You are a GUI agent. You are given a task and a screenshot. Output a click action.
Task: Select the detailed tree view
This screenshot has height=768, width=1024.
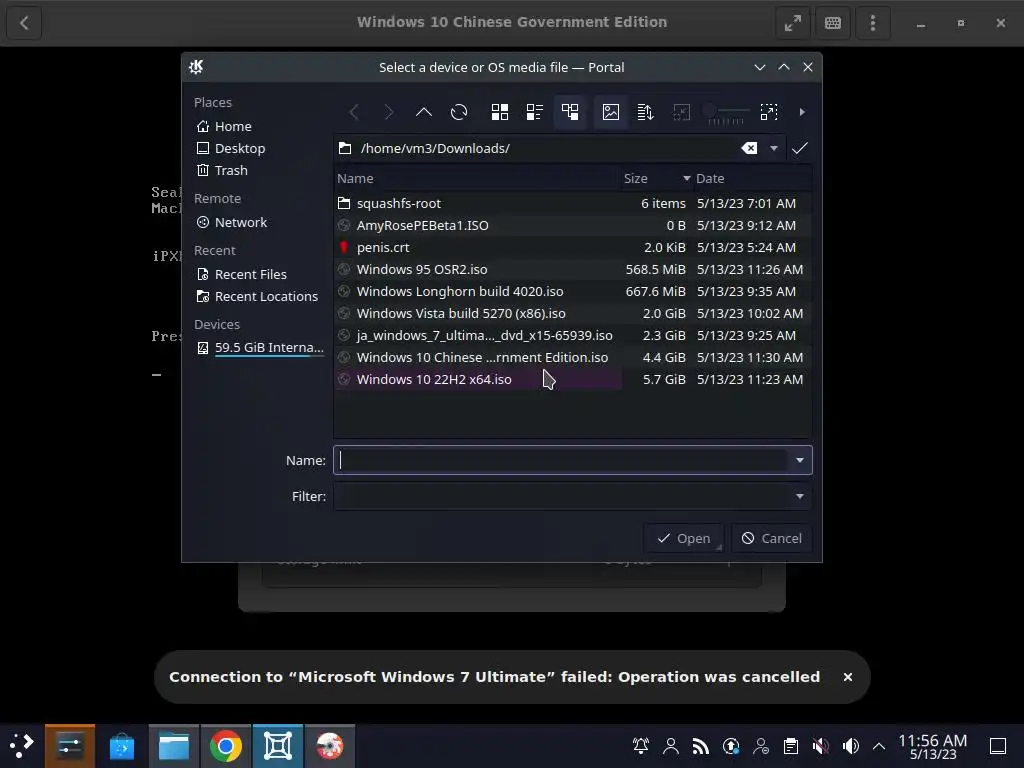(570, 112)
